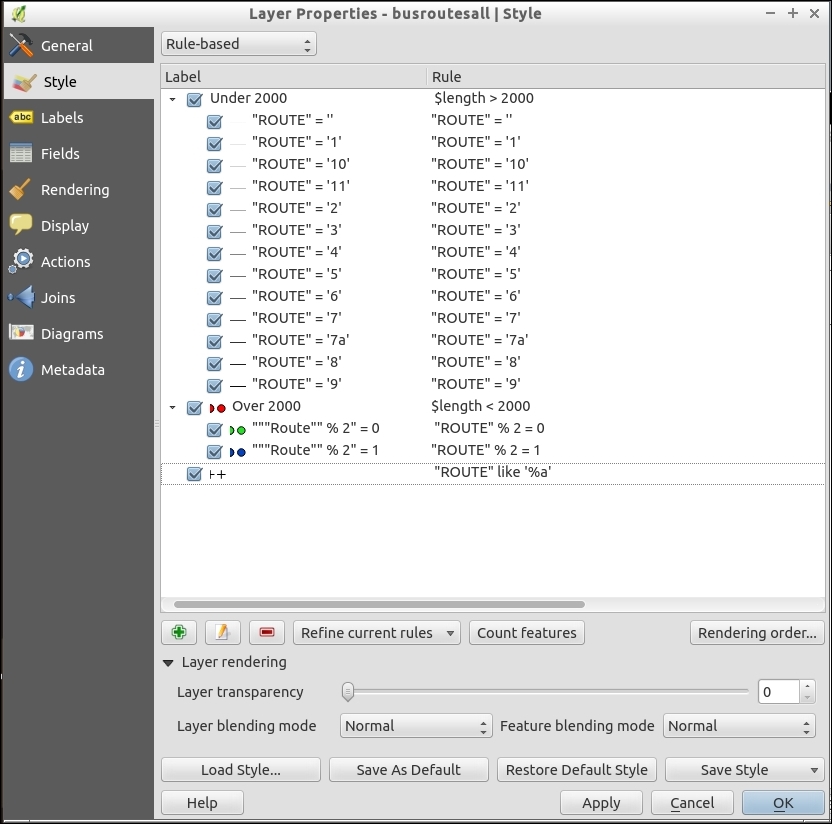Click Restore Default Style button
The width and height of the screenshot is (832, 824).
click(x=577, y=769)
